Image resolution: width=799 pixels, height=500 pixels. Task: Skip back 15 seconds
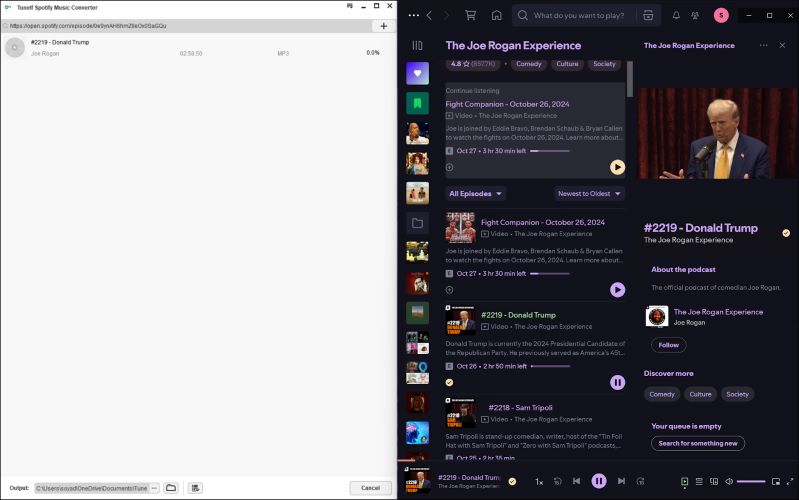tap(557, 481)
